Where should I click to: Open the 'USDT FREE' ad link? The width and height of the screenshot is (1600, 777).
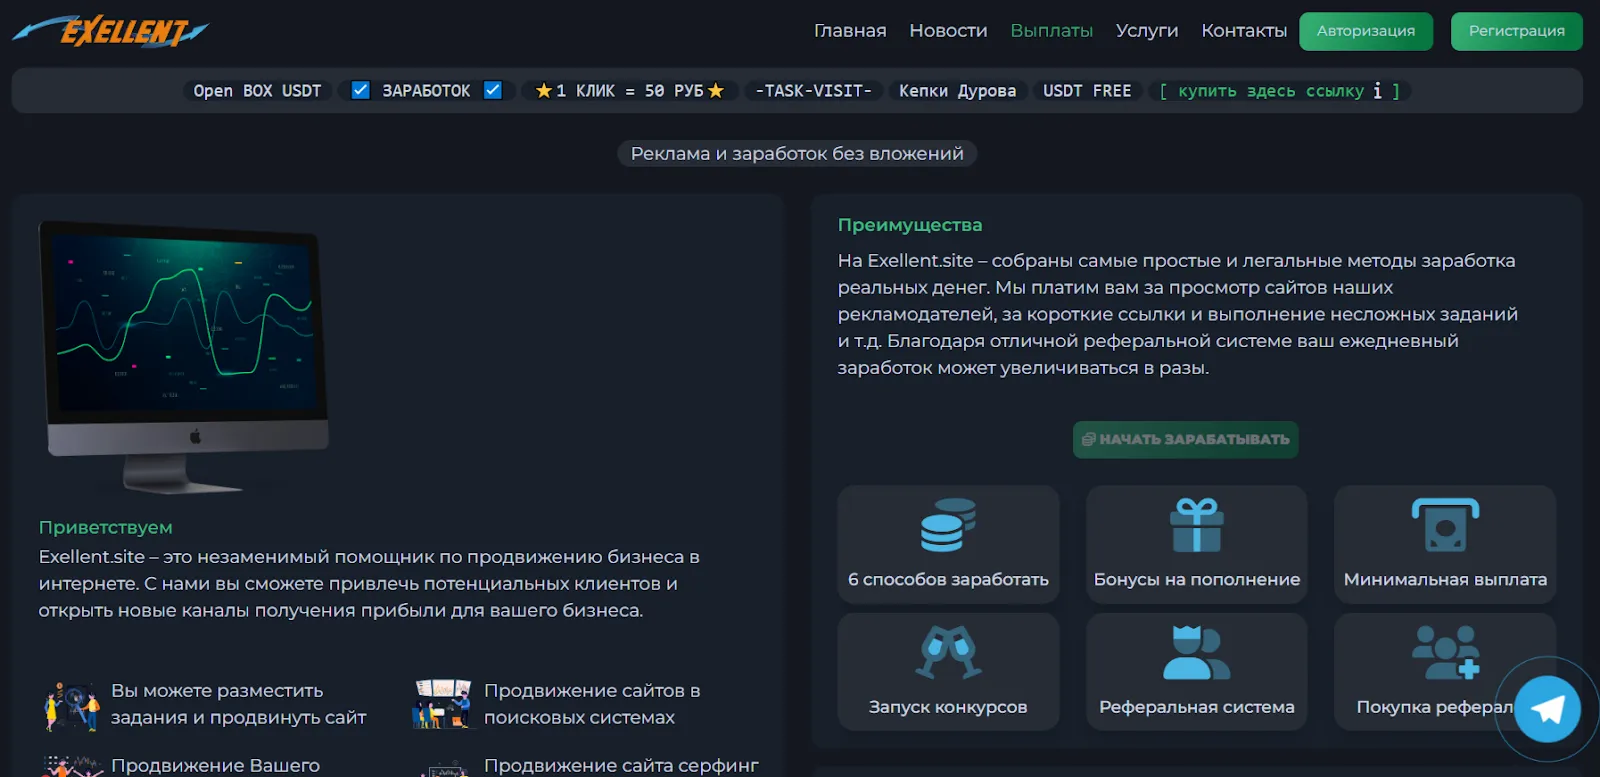coord(1087,91)
